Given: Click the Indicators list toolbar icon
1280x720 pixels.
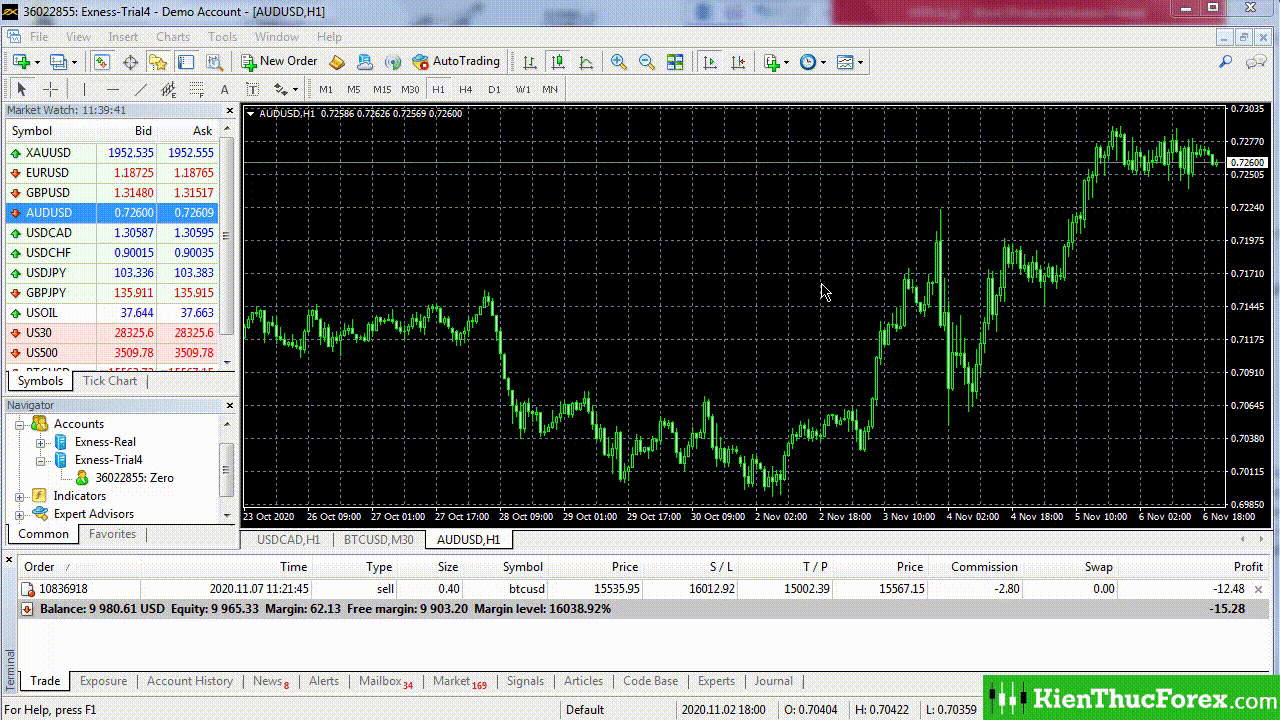Looking at the screenshot, I should click(771, 62).
